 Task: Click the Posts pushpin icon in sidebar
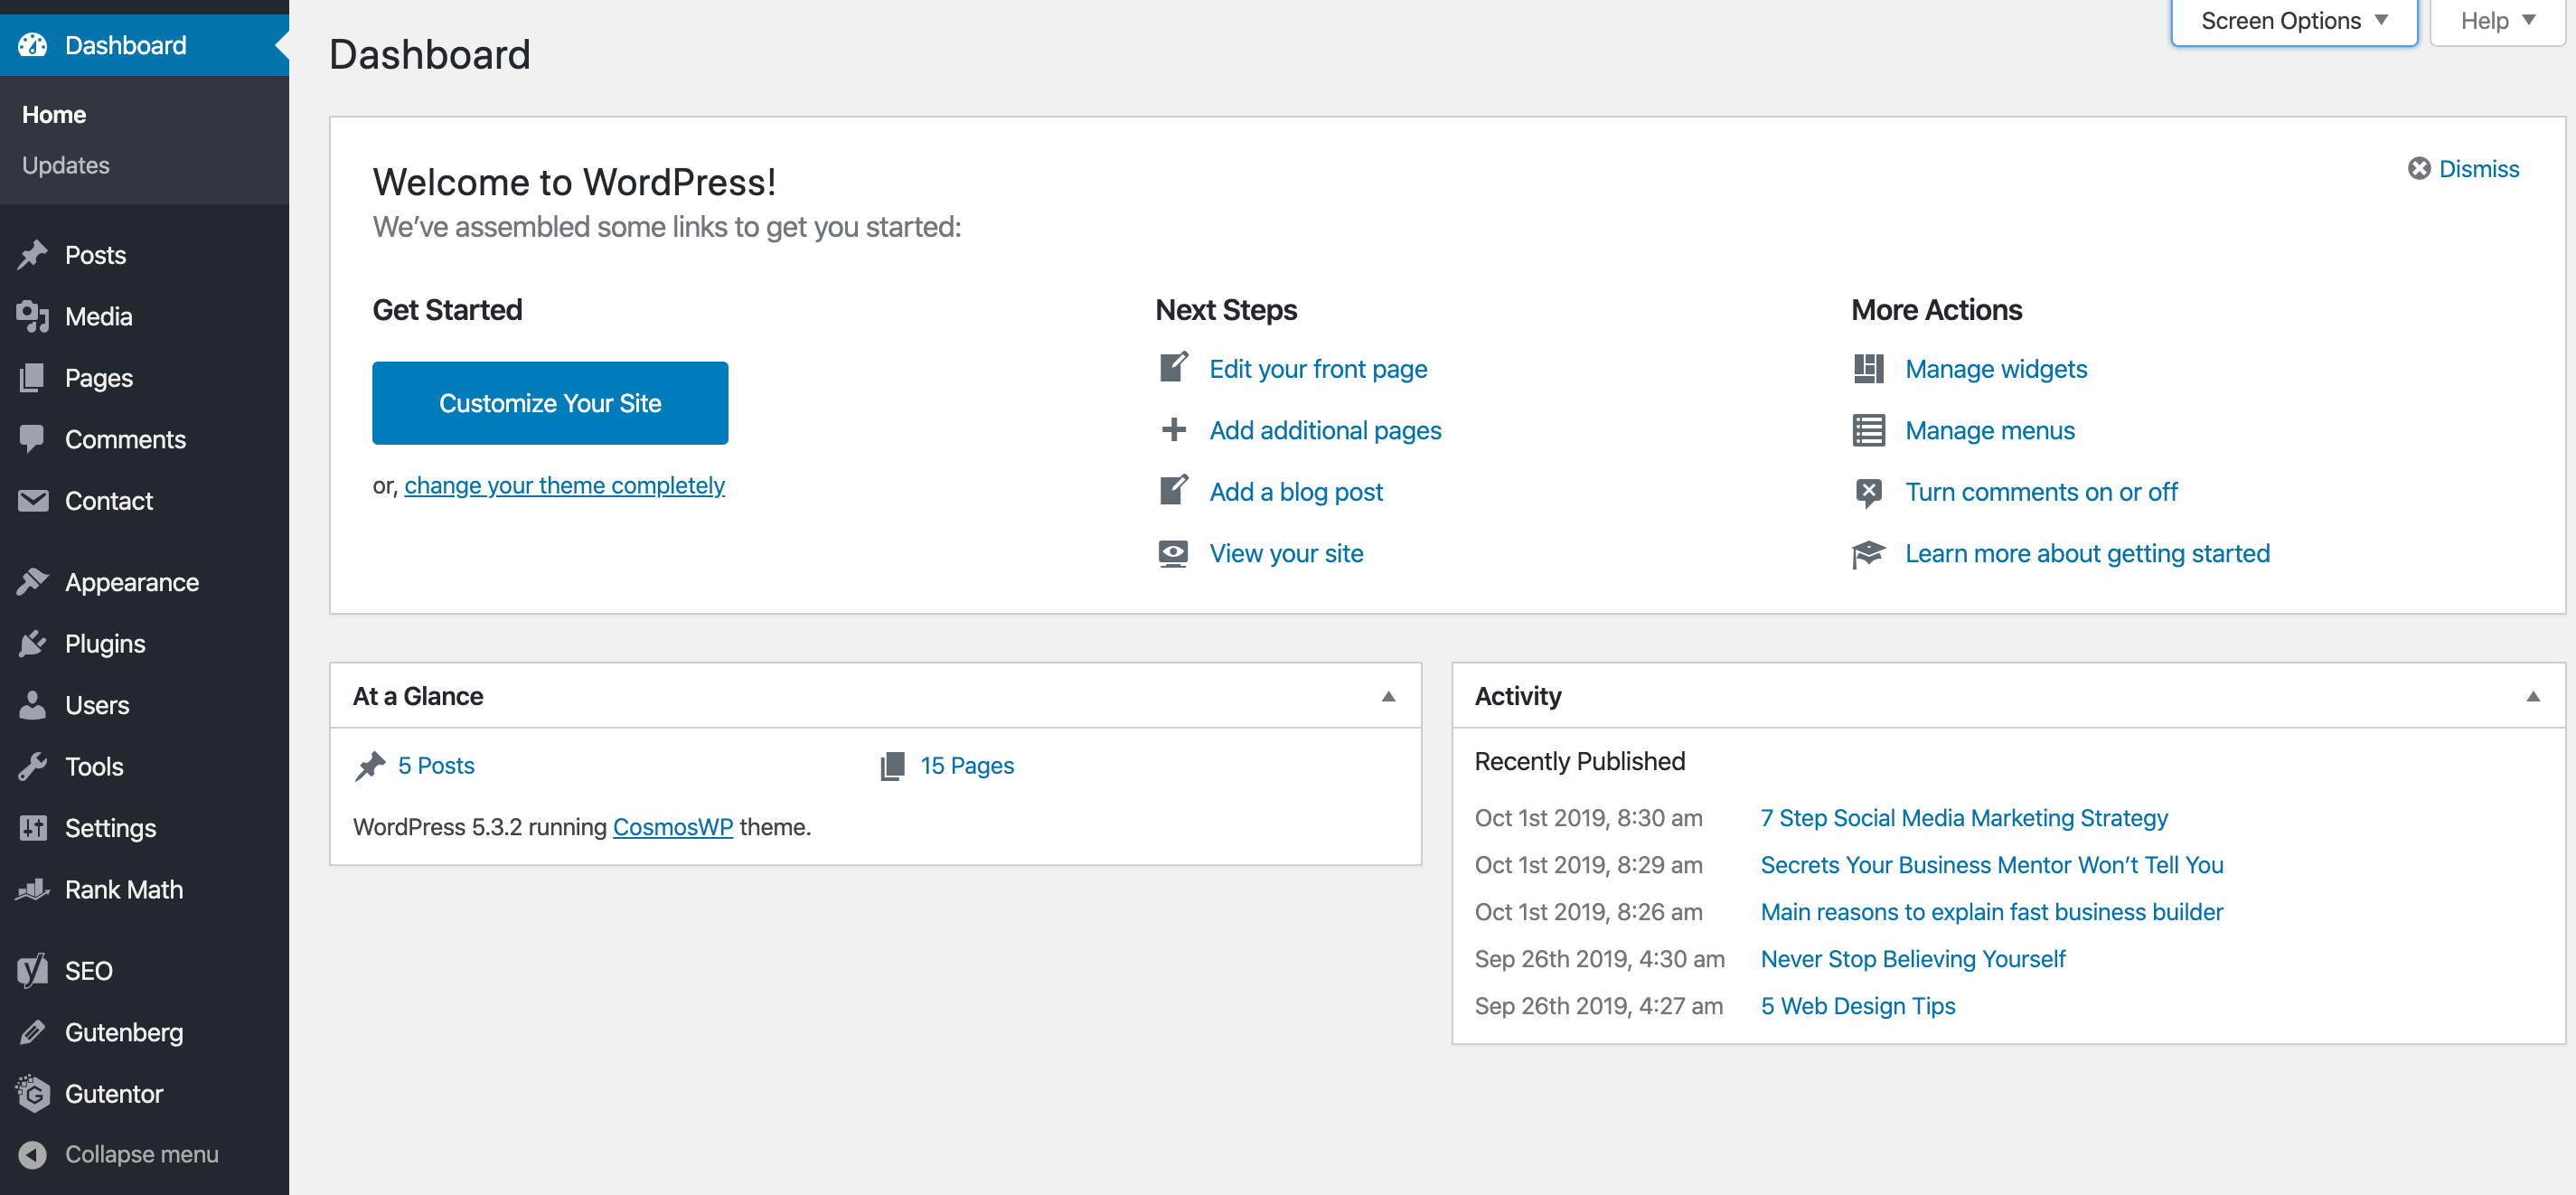click(x=32, y=255)
